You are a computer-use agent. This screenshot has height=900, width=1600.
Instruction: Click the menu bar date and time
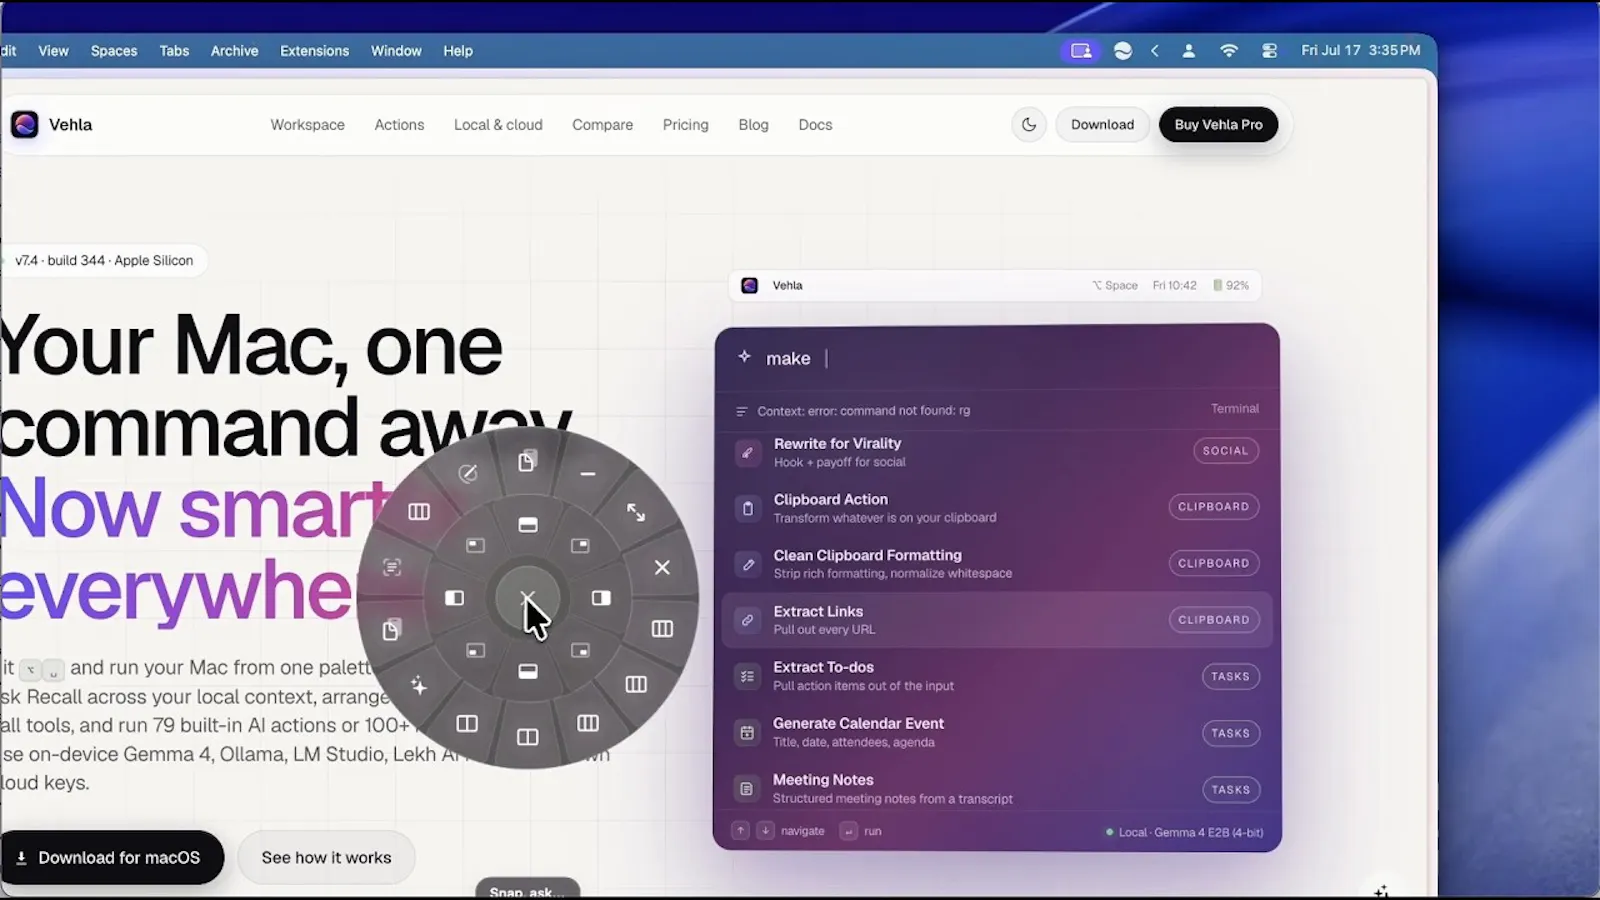(x=1360, y=50)
